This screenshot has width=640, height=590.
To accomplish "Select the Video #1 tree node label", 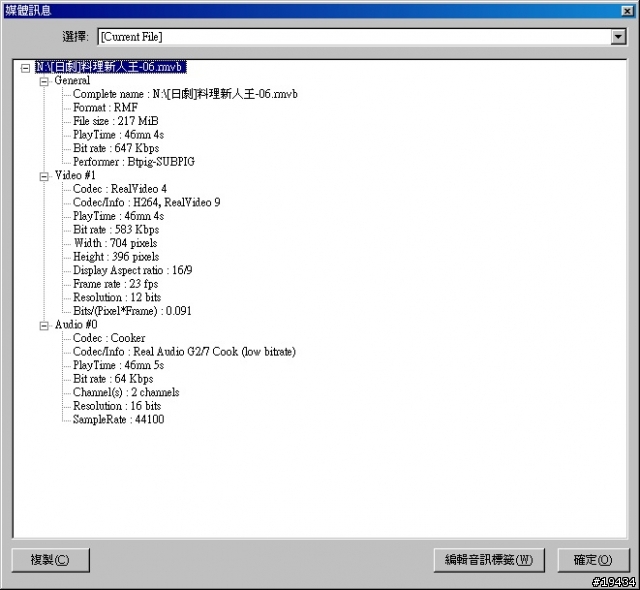I will click(75, 175).
